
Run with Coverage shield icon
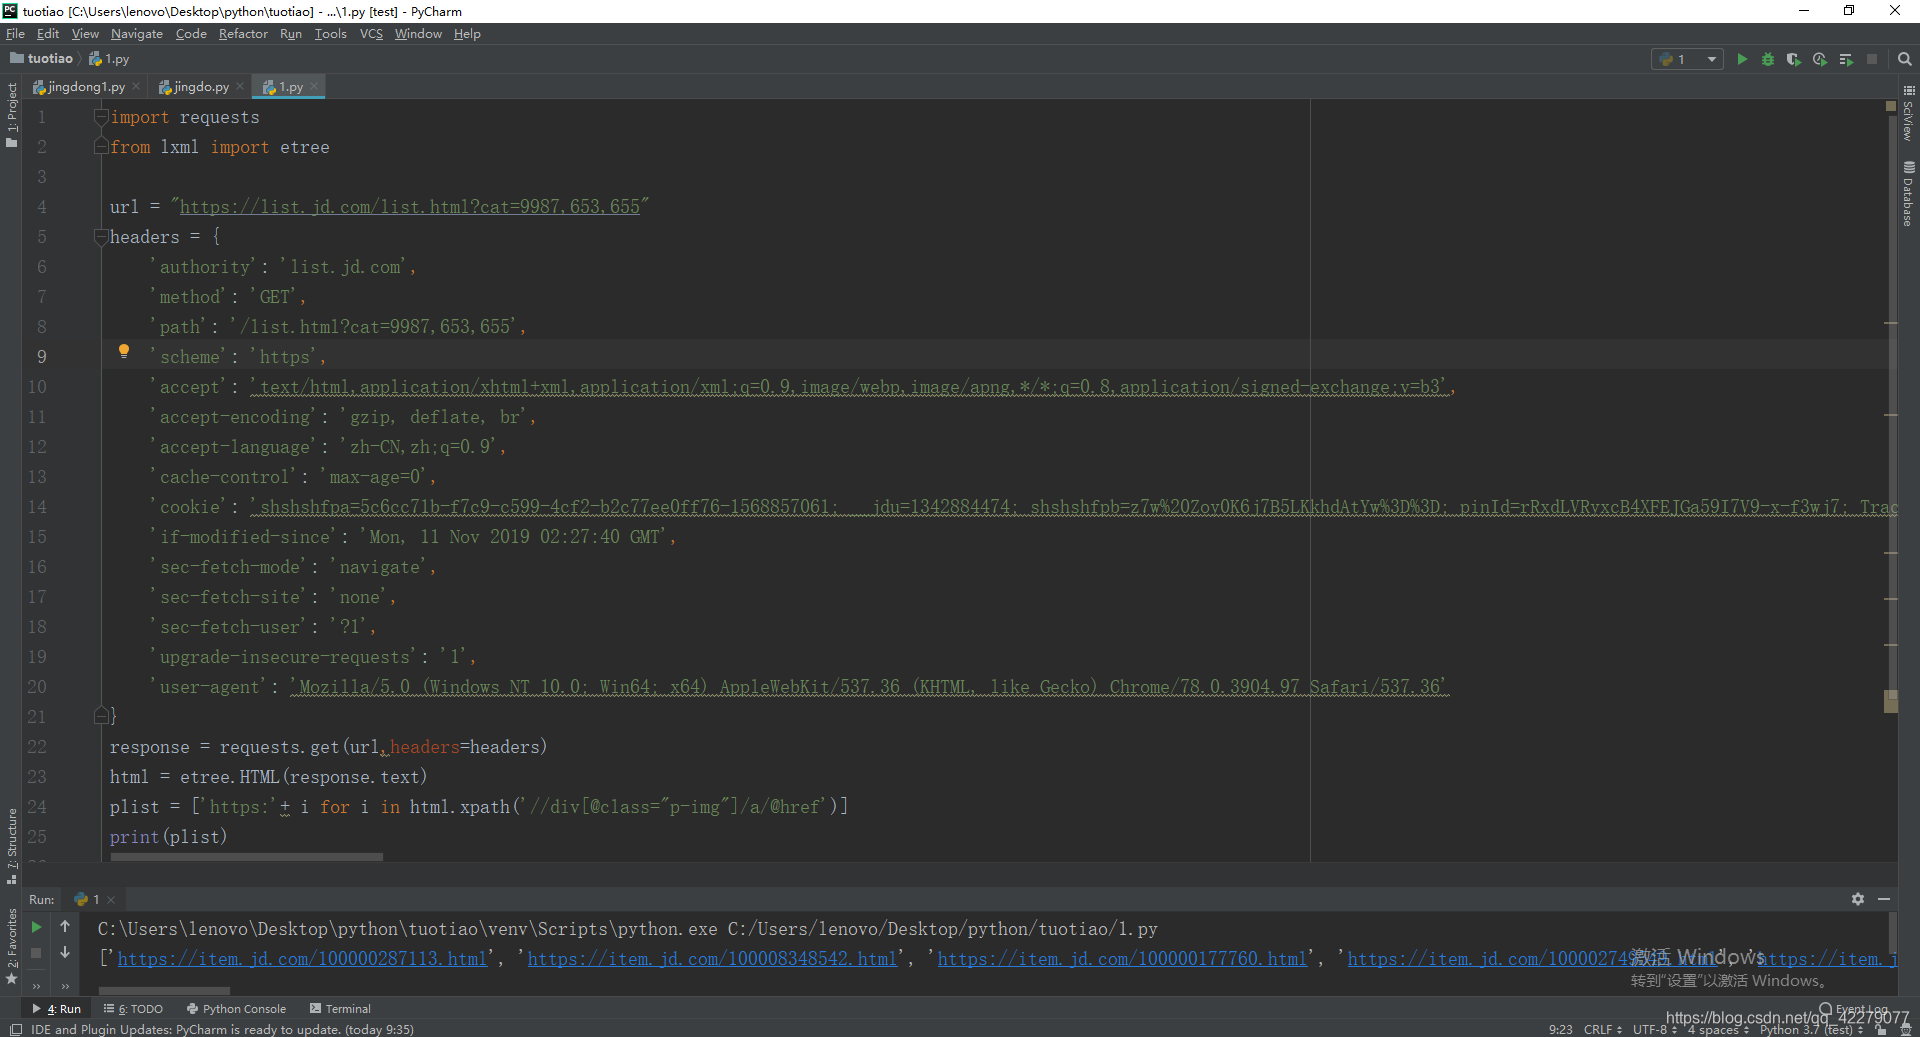point(1794,59)
